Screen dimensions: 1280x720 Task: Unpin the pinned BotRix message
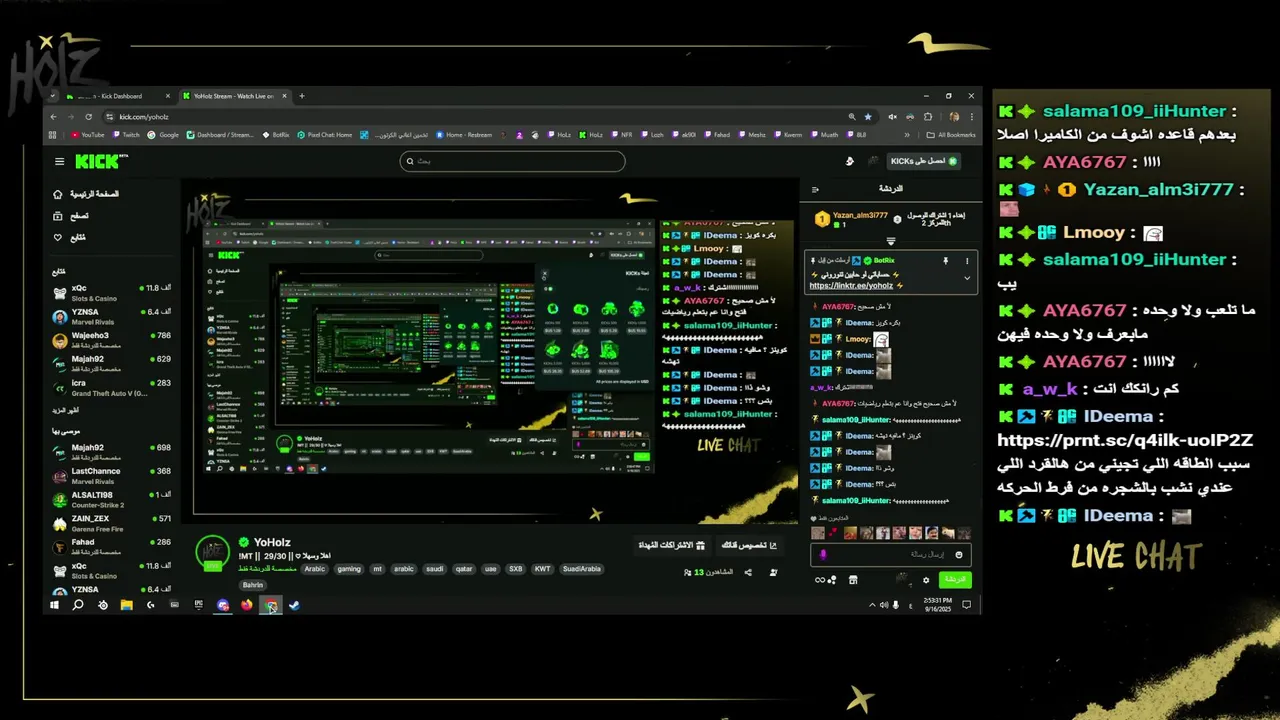click(x=946, y=261)
